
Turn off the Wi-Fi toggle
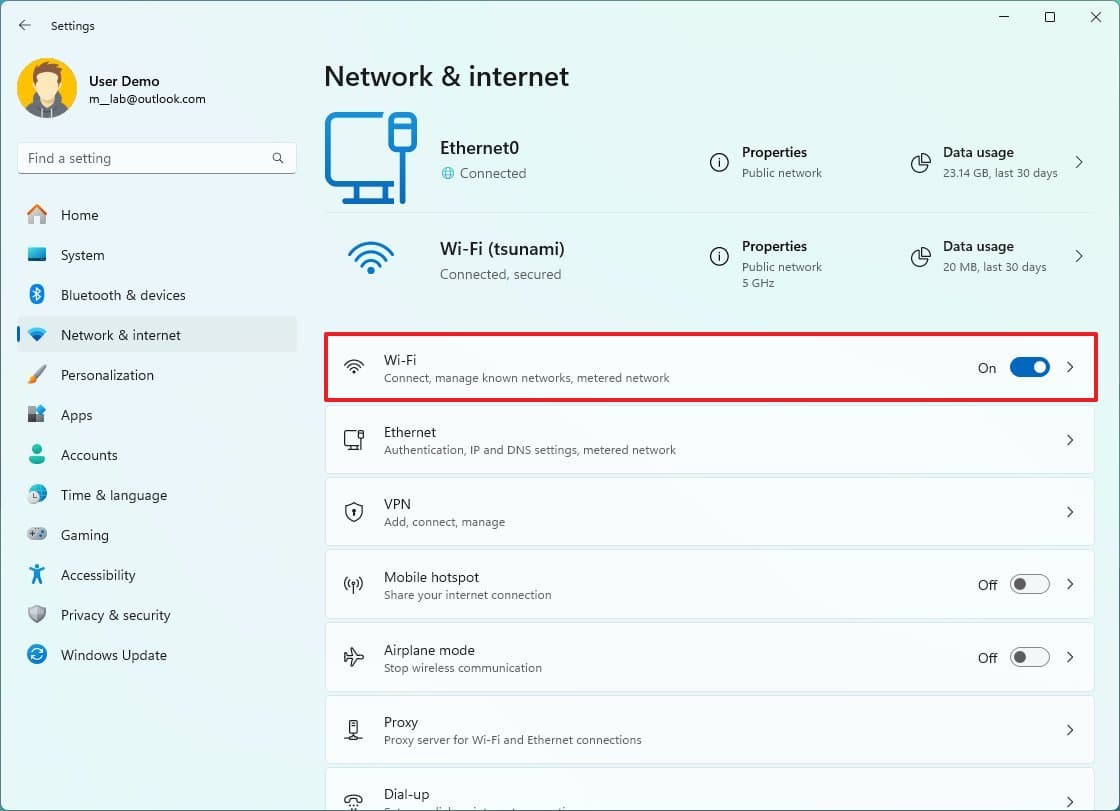(x=1030, y=367)
